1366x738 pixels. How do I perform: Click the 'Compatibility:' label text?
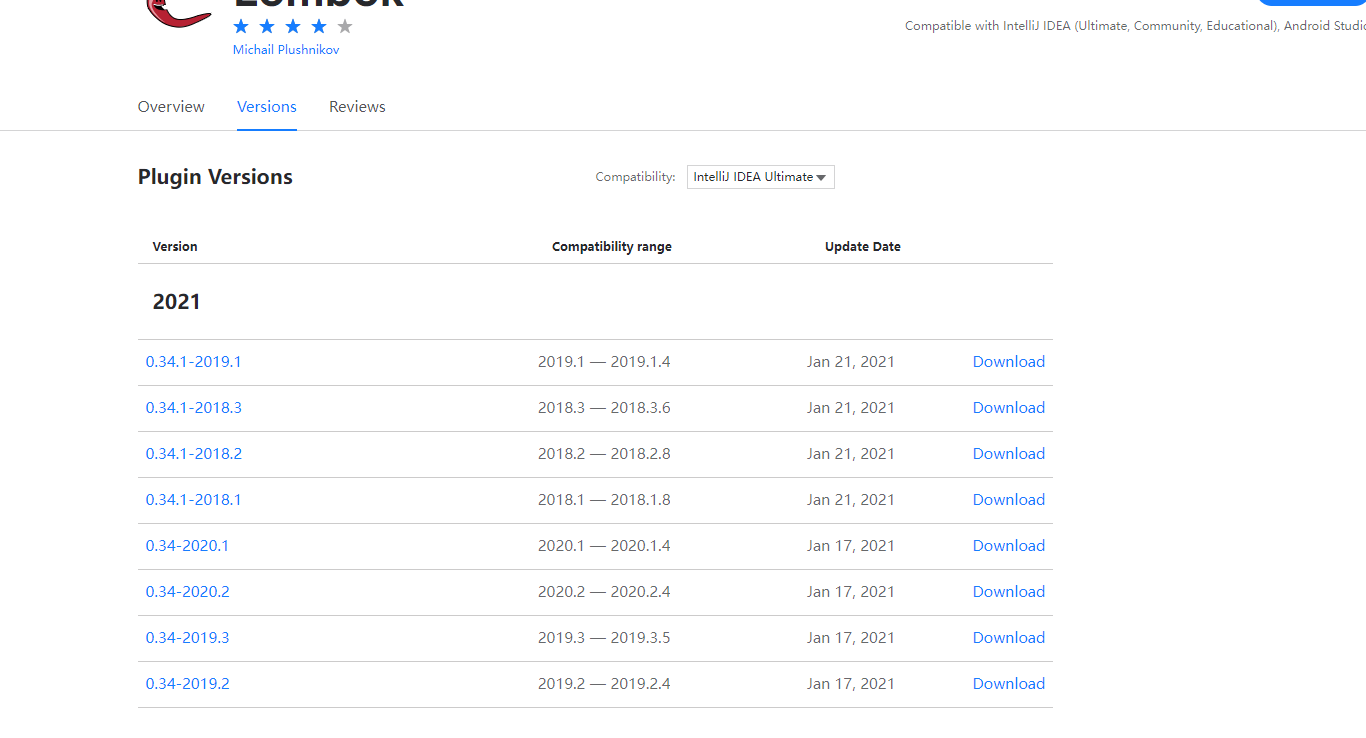636,177
